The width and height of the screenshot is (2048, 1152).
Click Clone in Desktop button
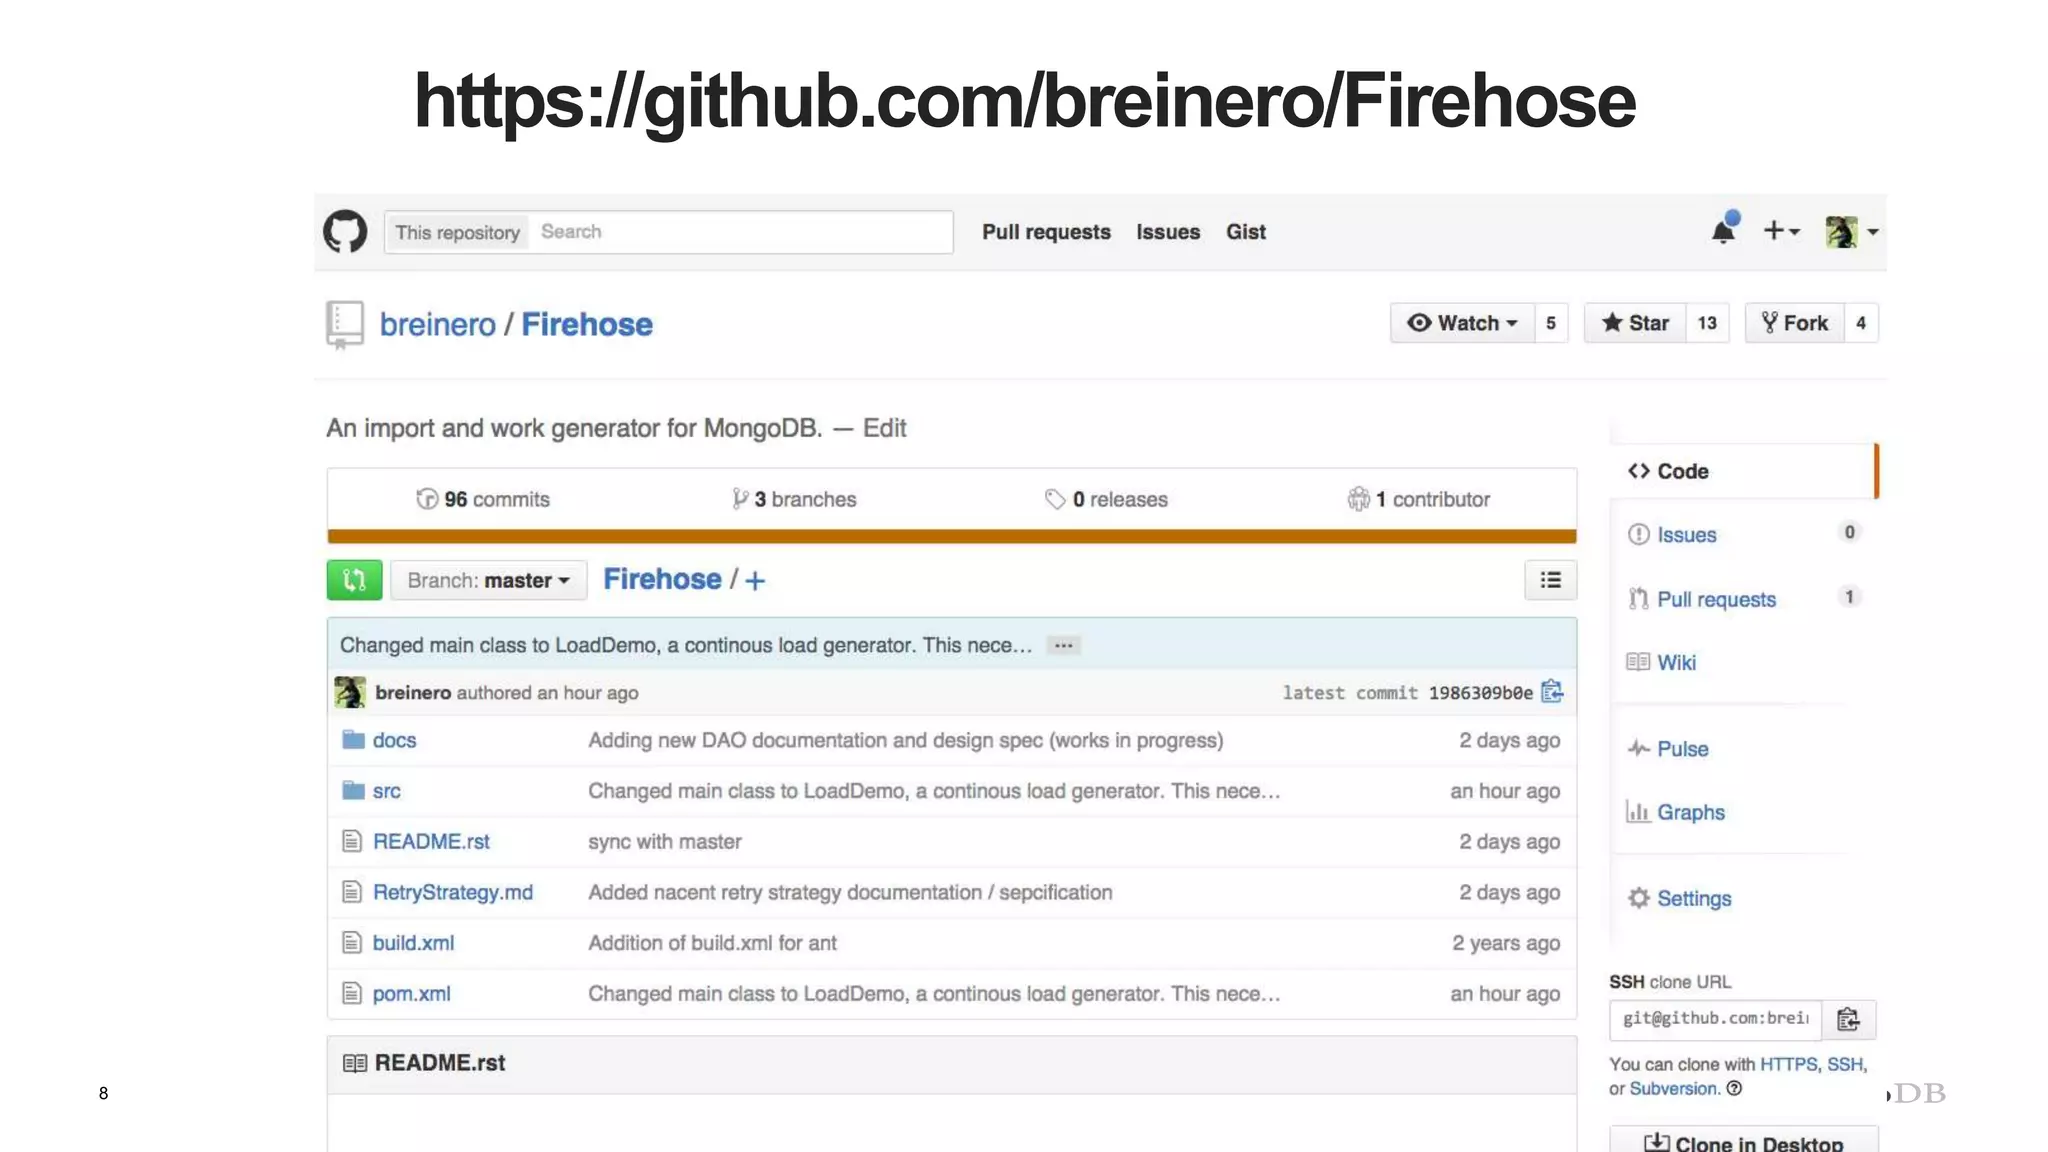(x=1744, y=1140)
